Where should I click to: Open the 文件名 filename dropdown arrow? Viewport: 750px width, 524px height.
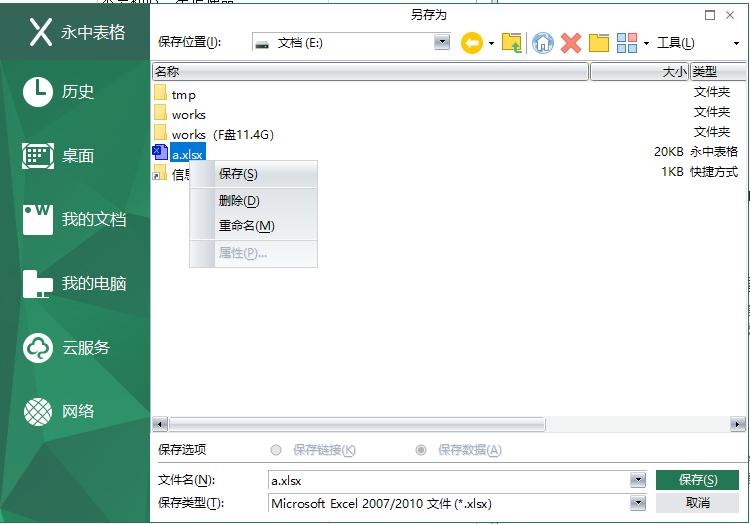tap(638, 480)
